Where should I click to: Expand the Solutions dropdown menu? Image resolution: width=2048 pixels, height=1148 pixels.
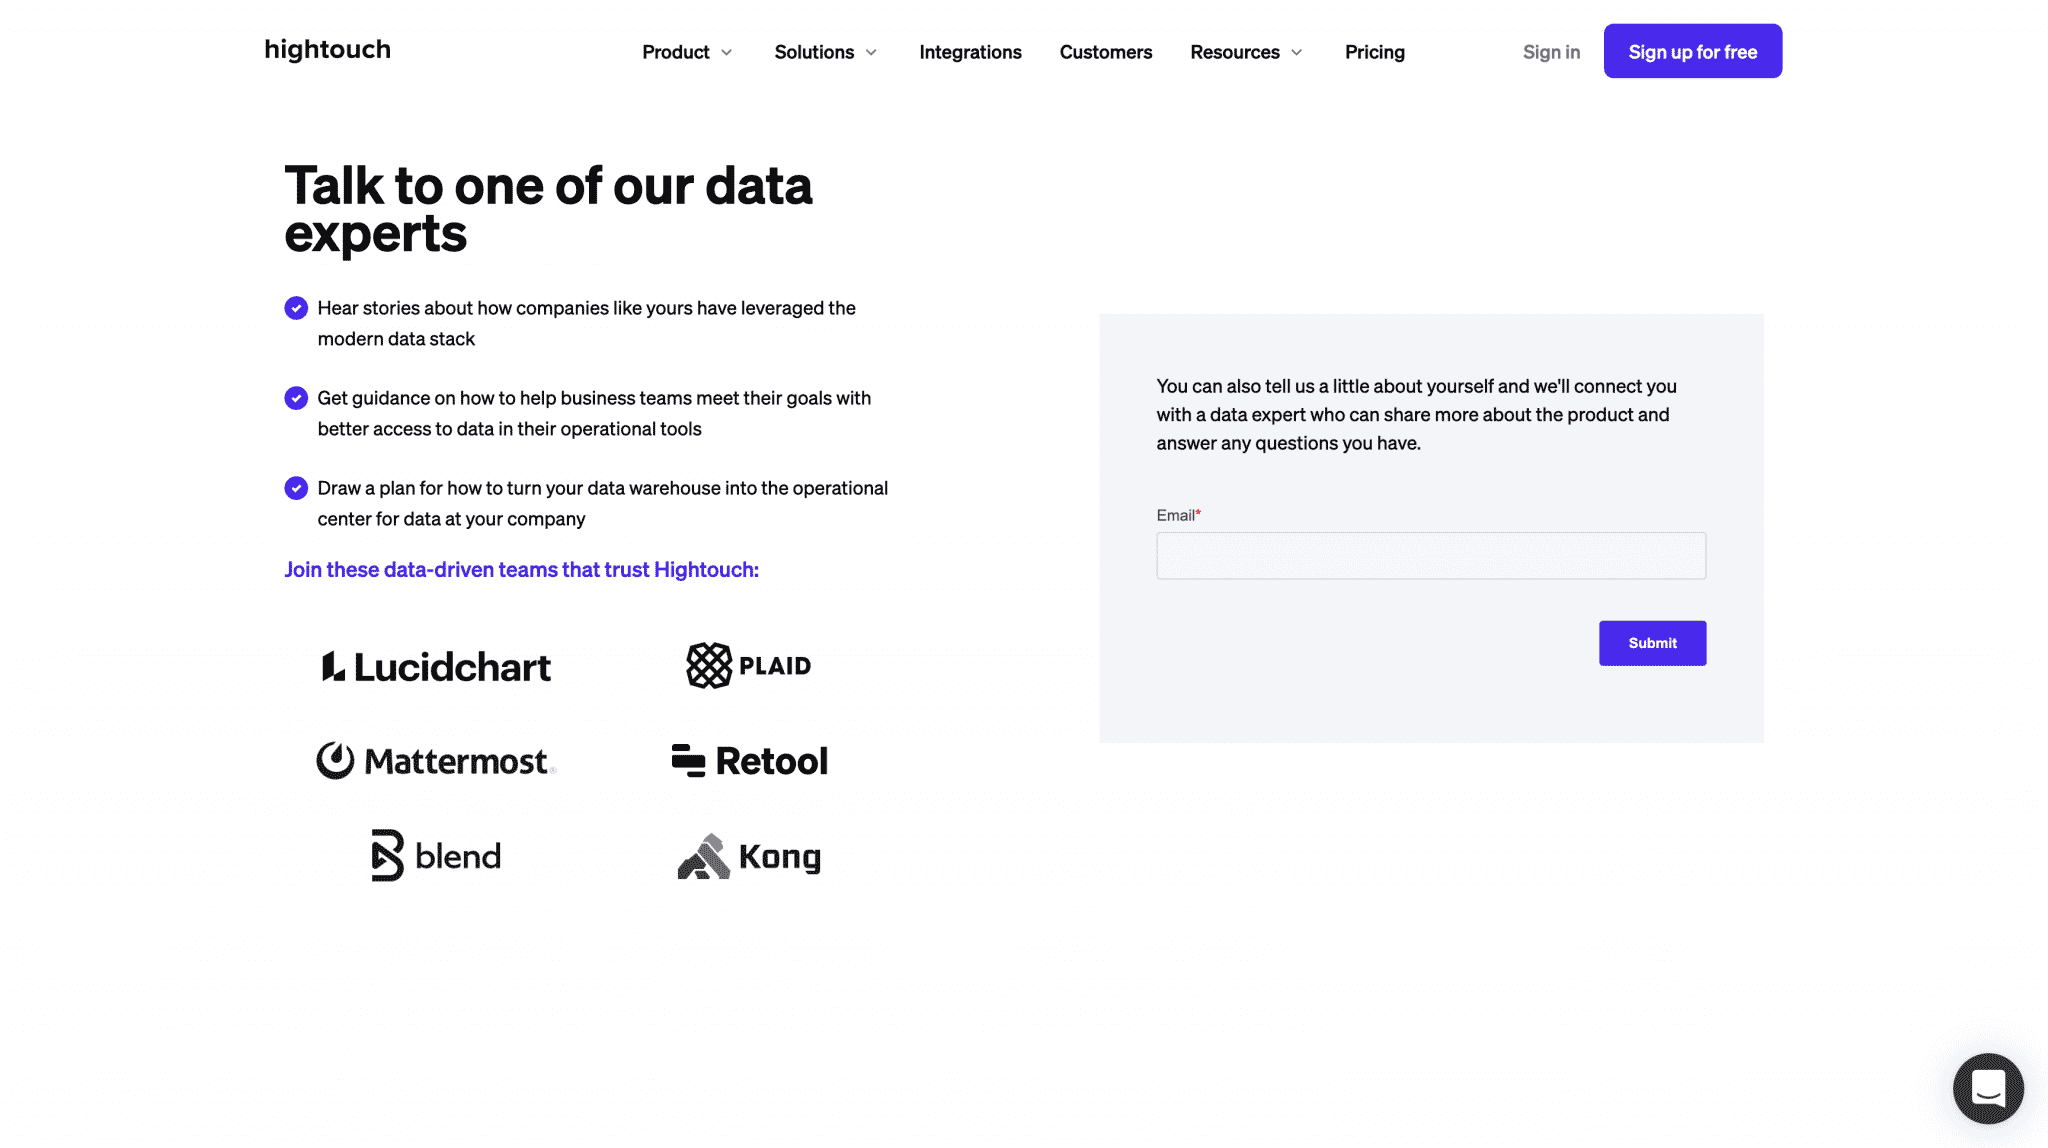tap(828, 51)
